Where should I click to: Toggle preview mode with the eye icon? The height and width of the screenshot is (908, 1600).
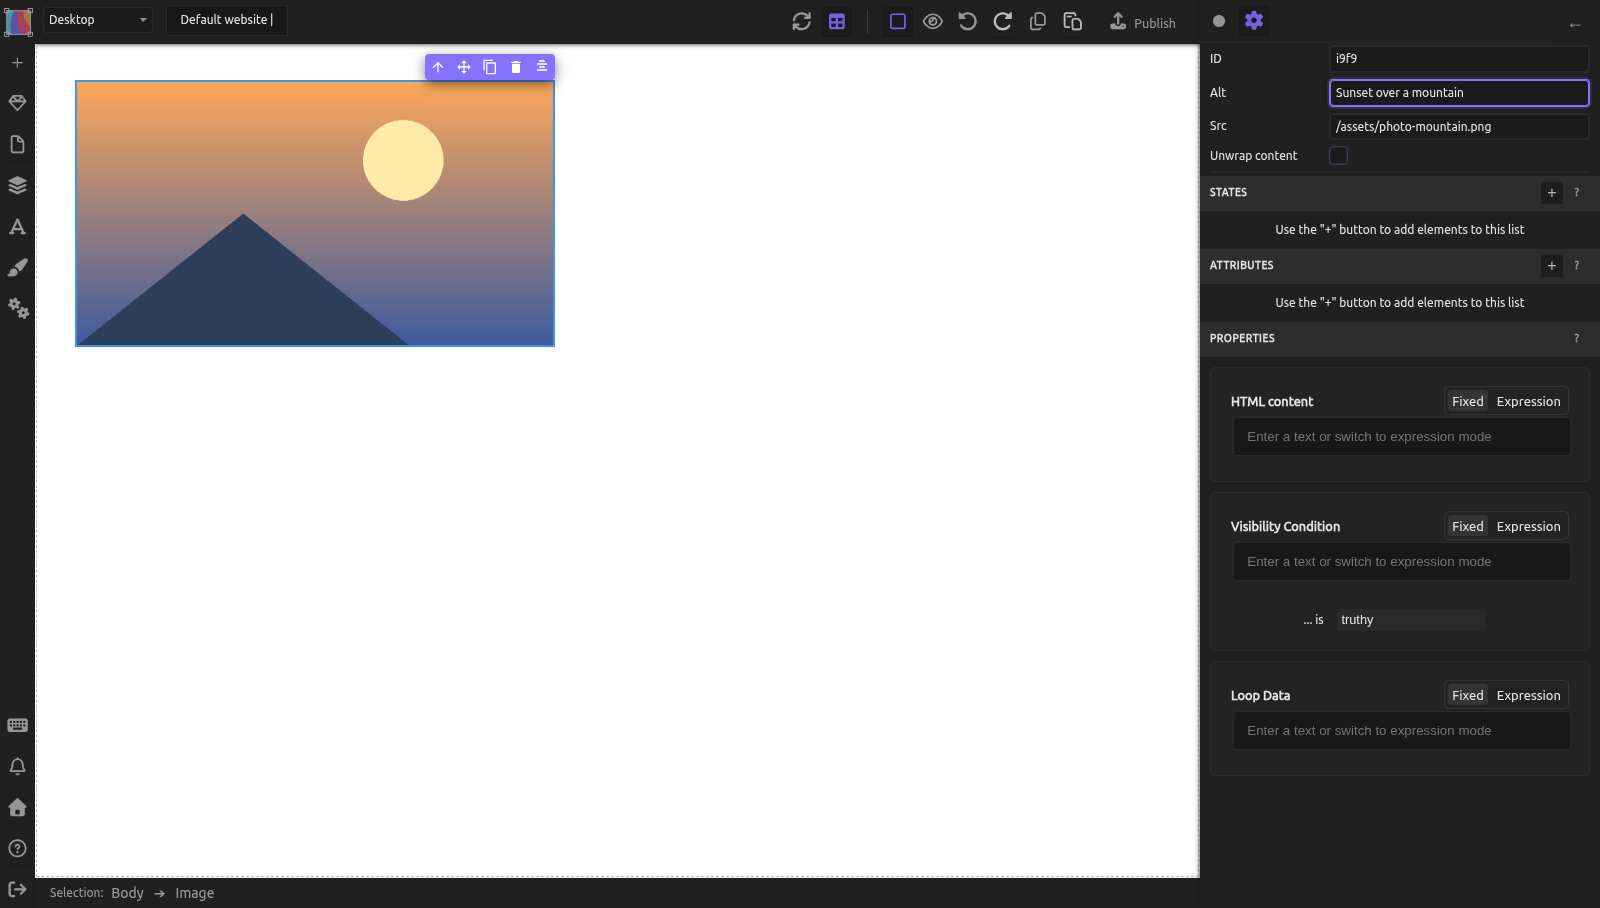tap(933, 21)
